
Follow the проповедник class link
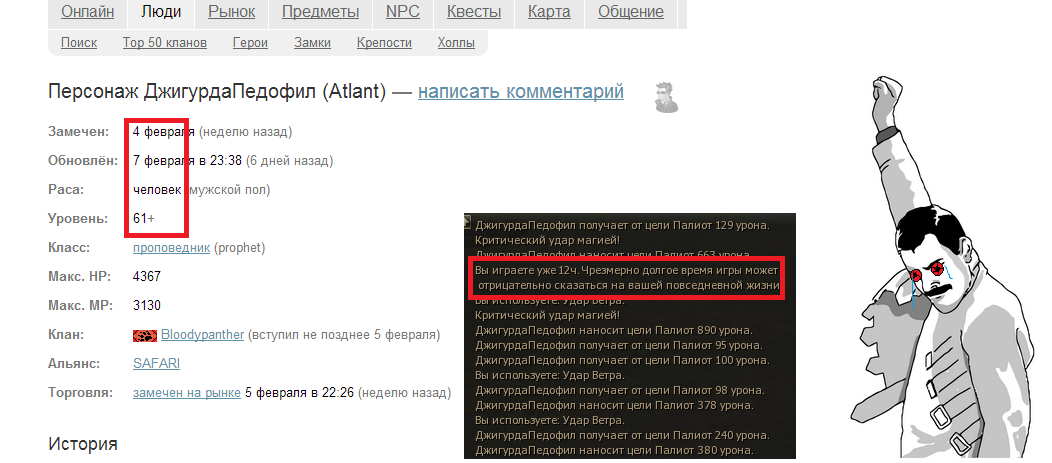[172, 248]
